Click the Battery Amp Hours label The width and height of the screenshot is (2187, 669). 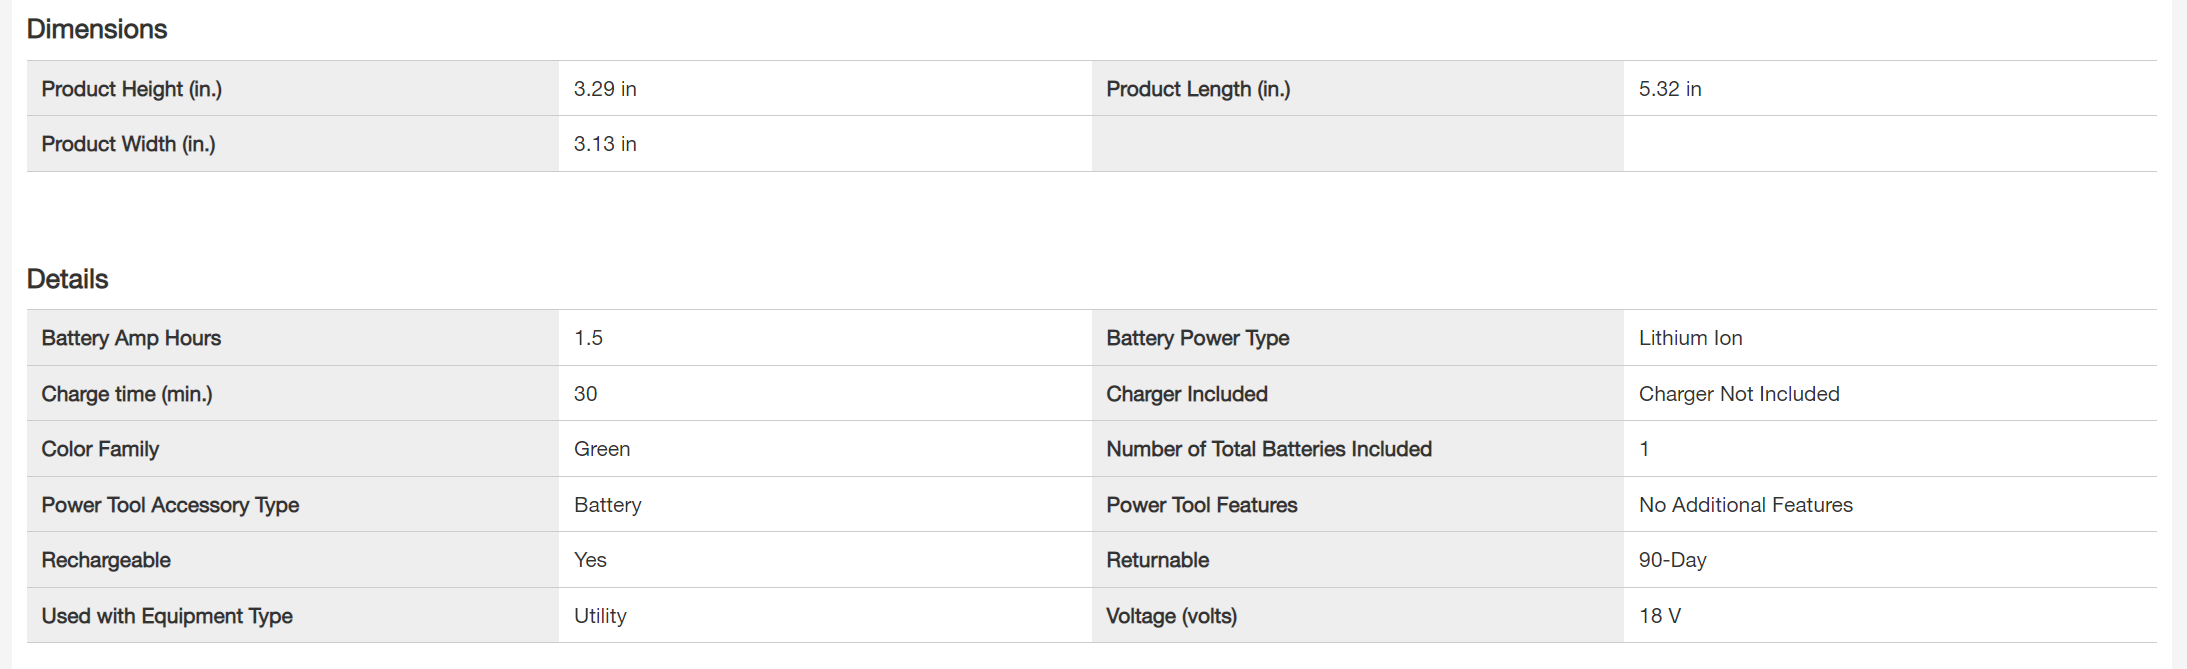[x=131, y=338]
